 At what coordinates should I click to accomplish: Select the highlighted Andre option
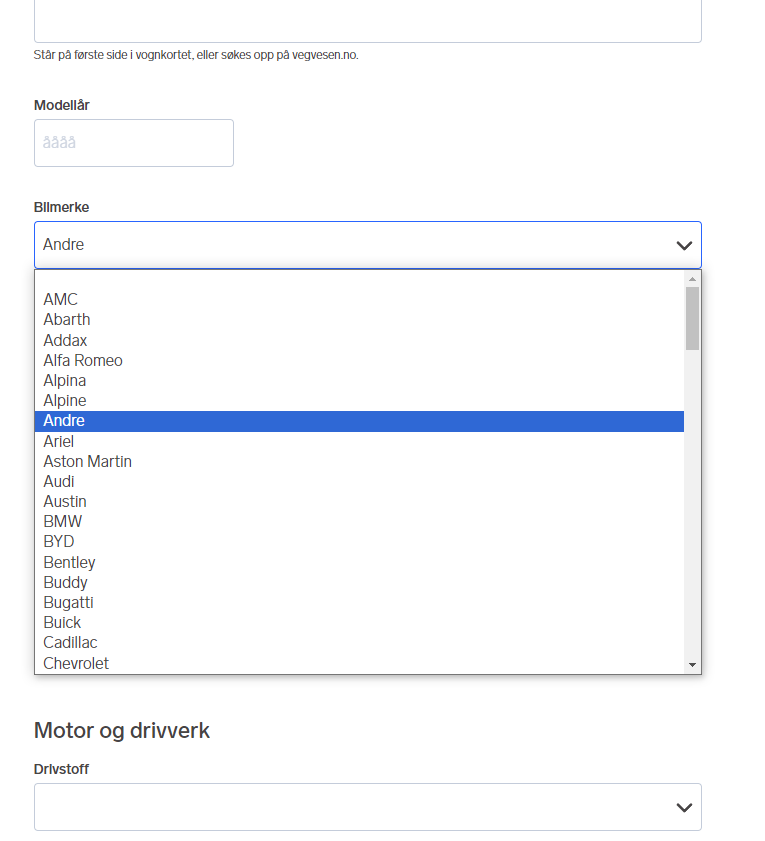click(x=359, y=421)
